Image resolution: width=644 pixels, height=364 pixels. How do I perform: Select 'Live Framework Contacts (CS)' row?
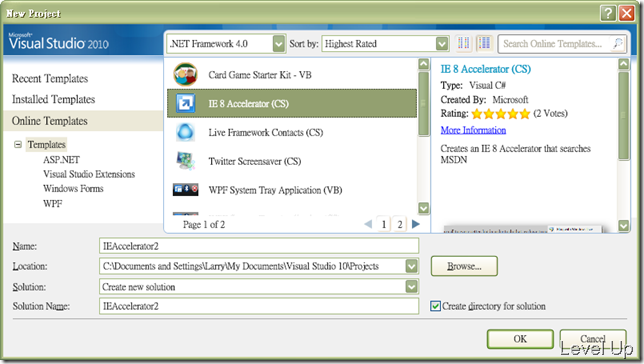pos(292,132)
